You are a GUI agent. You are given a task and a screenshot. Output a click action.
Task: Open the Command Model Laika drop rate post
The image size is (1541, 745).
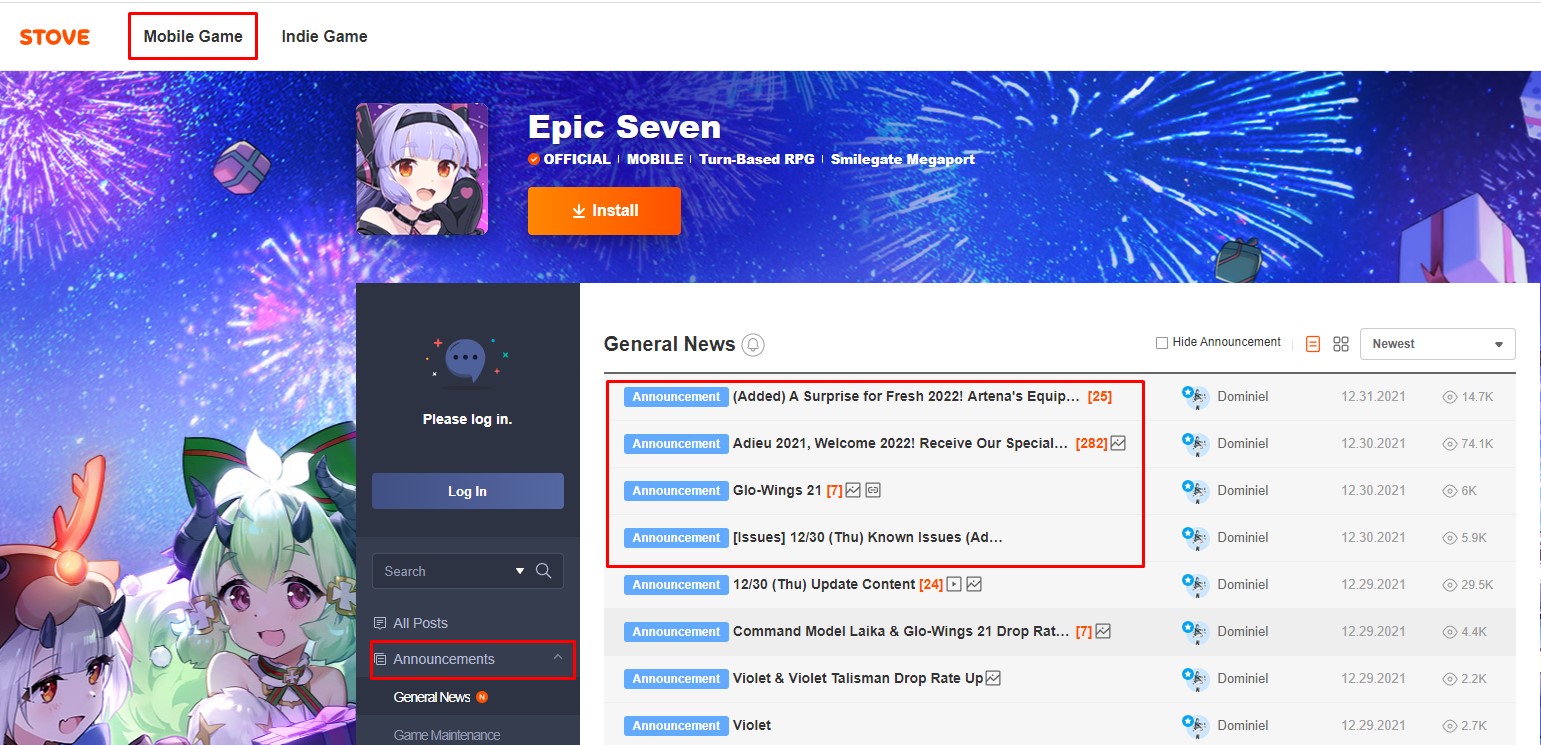(x=900, y=632)
